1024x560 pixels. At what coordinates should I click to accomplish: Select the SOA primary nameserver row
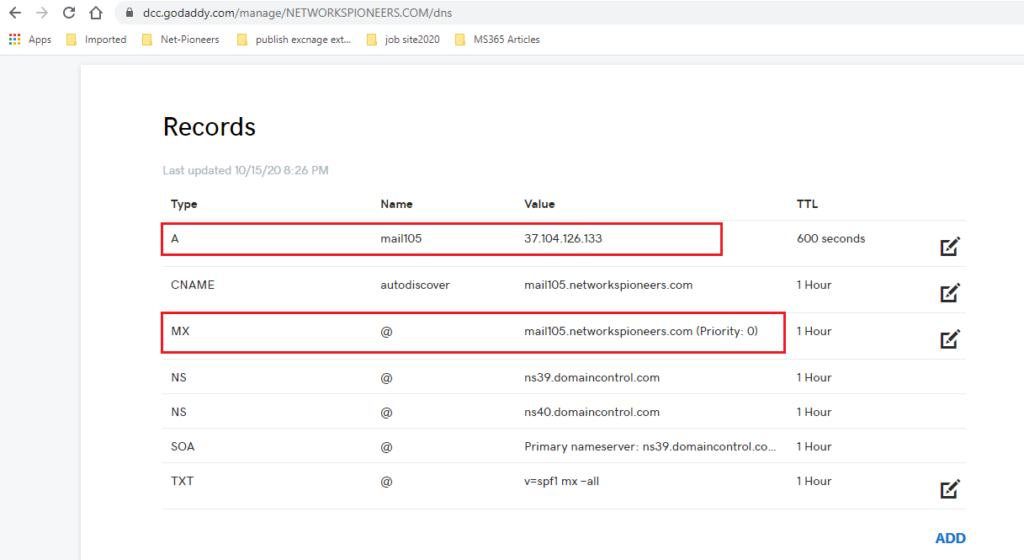(x=564, y=446)
